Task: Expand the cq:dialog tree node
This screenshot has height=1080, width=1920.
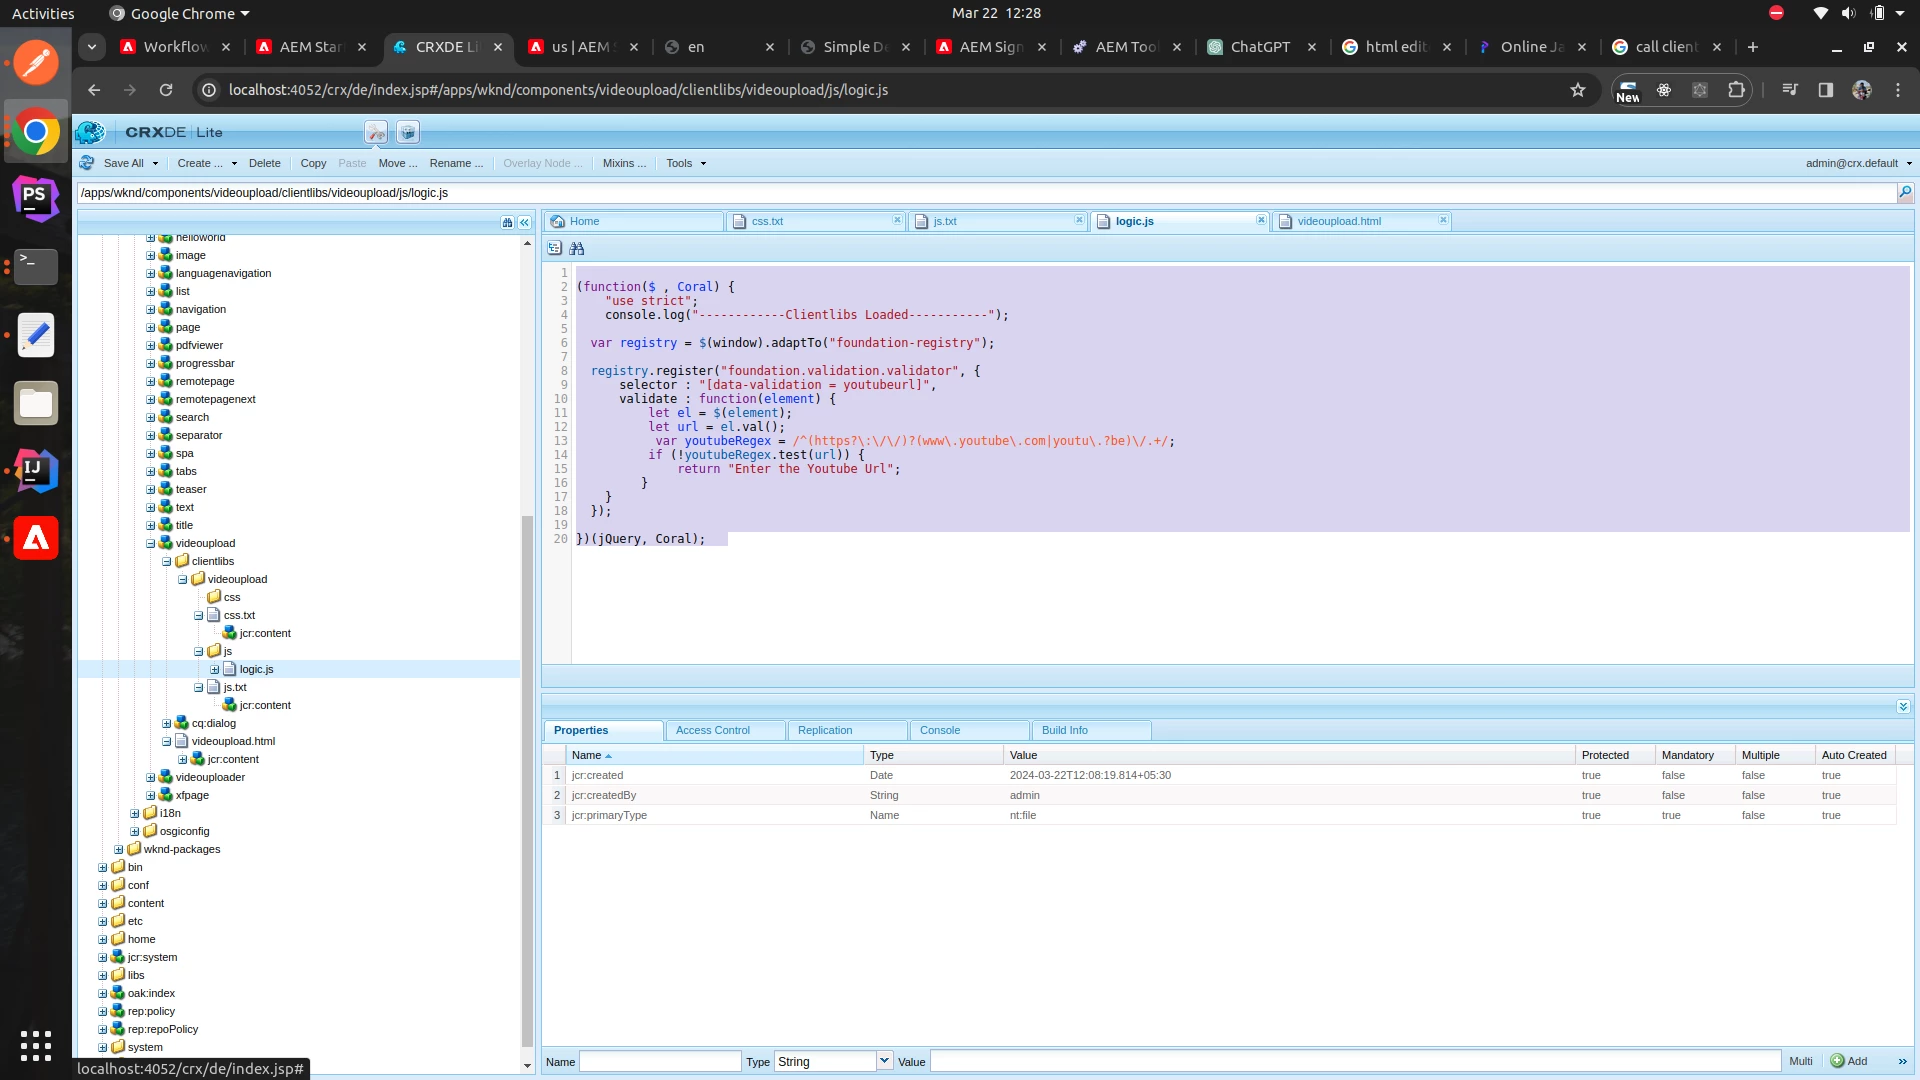Action: coord(167,723)
